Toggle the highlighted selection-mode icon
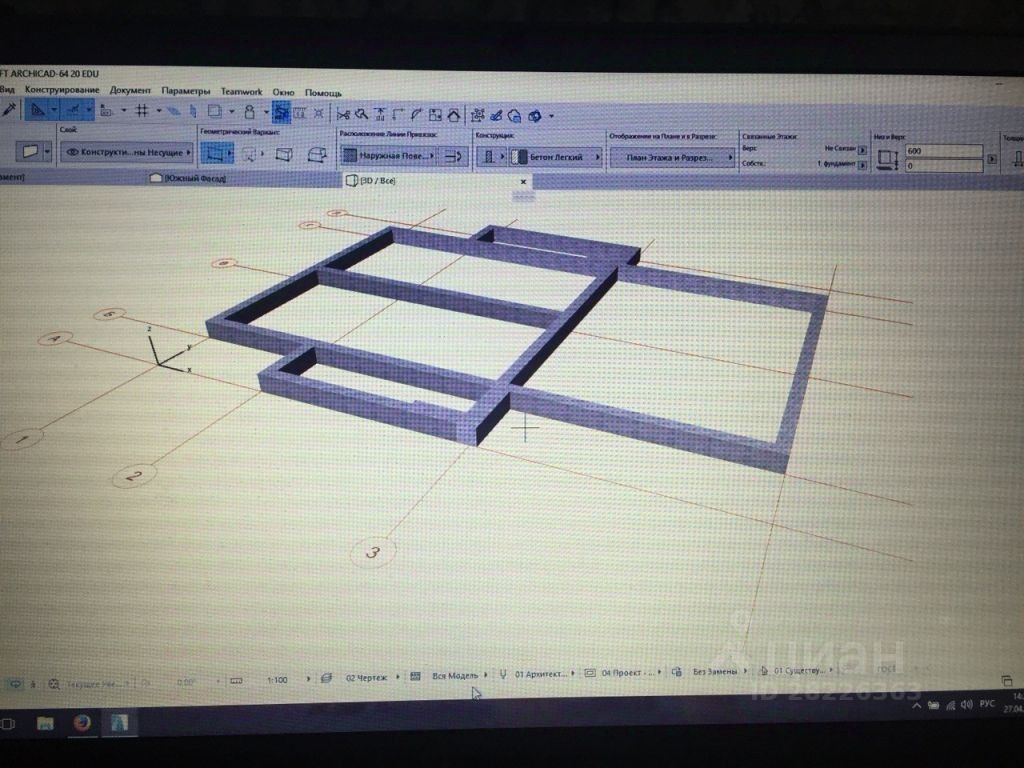This screenshot has width=1024, height=768. pyautogui.click(x=281, y=113)
